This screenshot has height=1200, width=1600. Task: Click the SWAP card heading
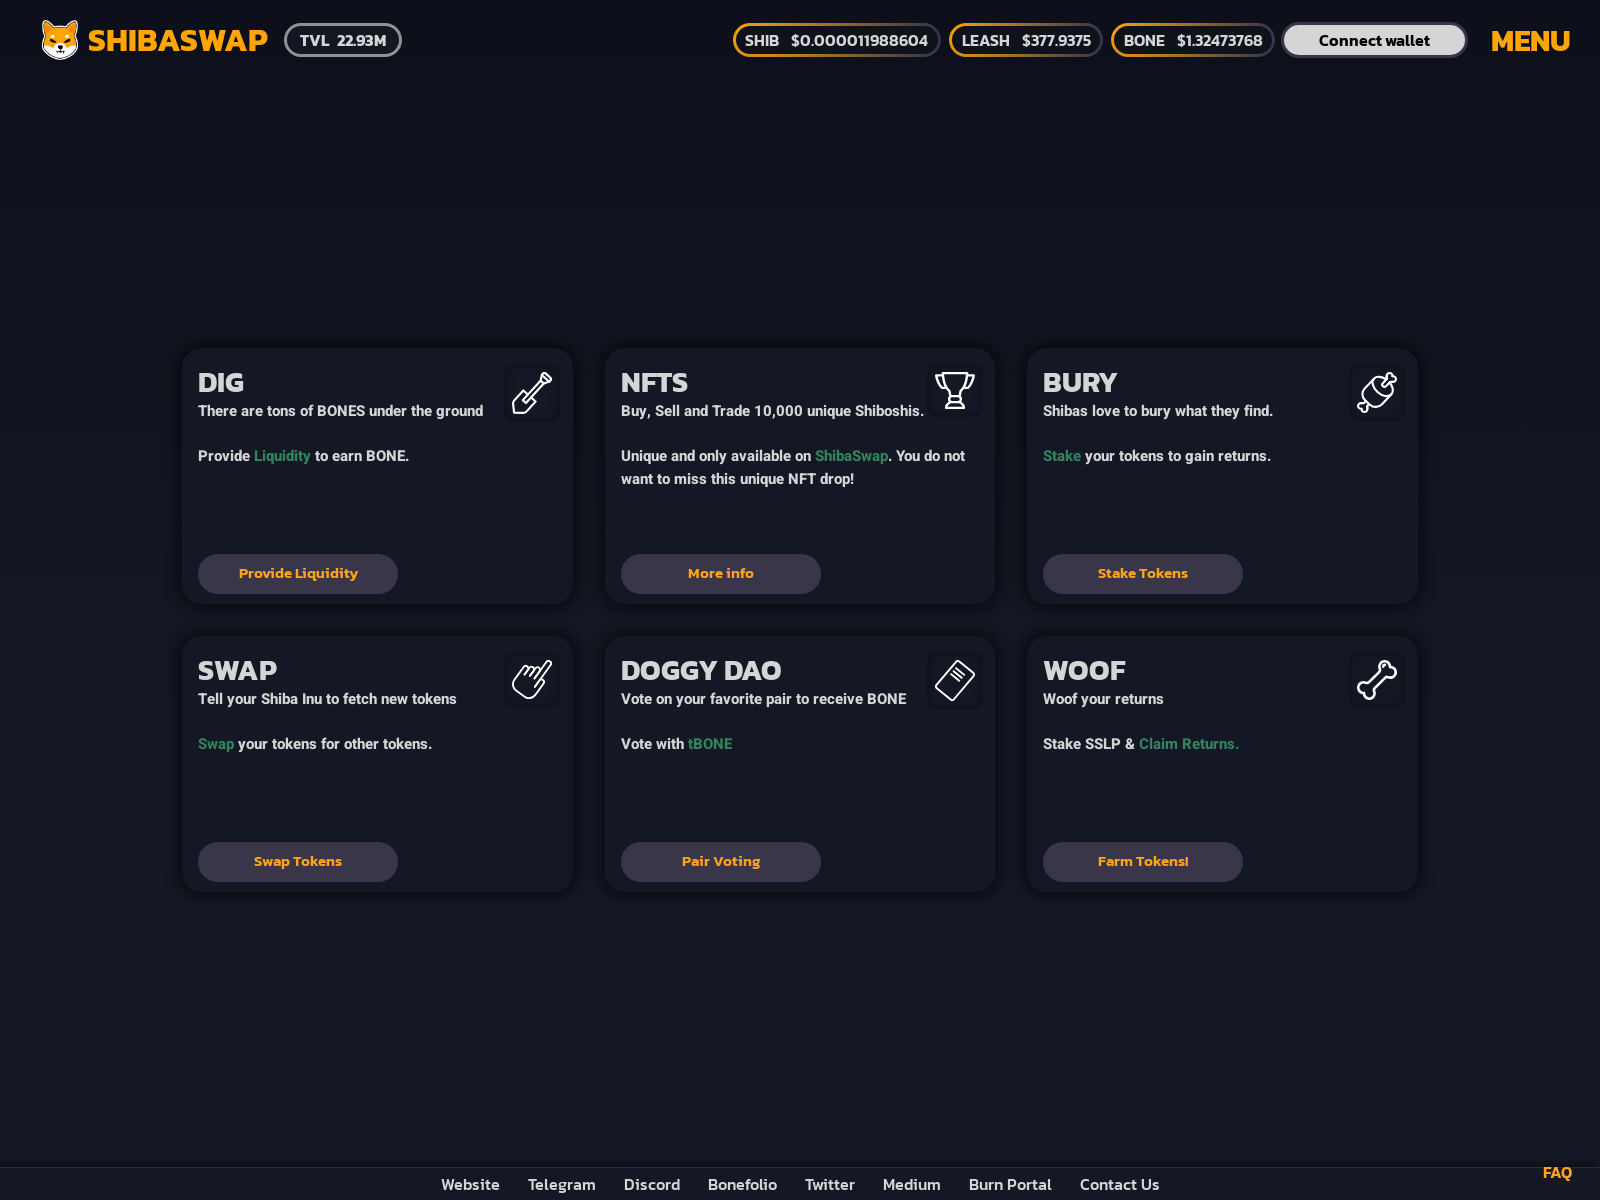237,671
